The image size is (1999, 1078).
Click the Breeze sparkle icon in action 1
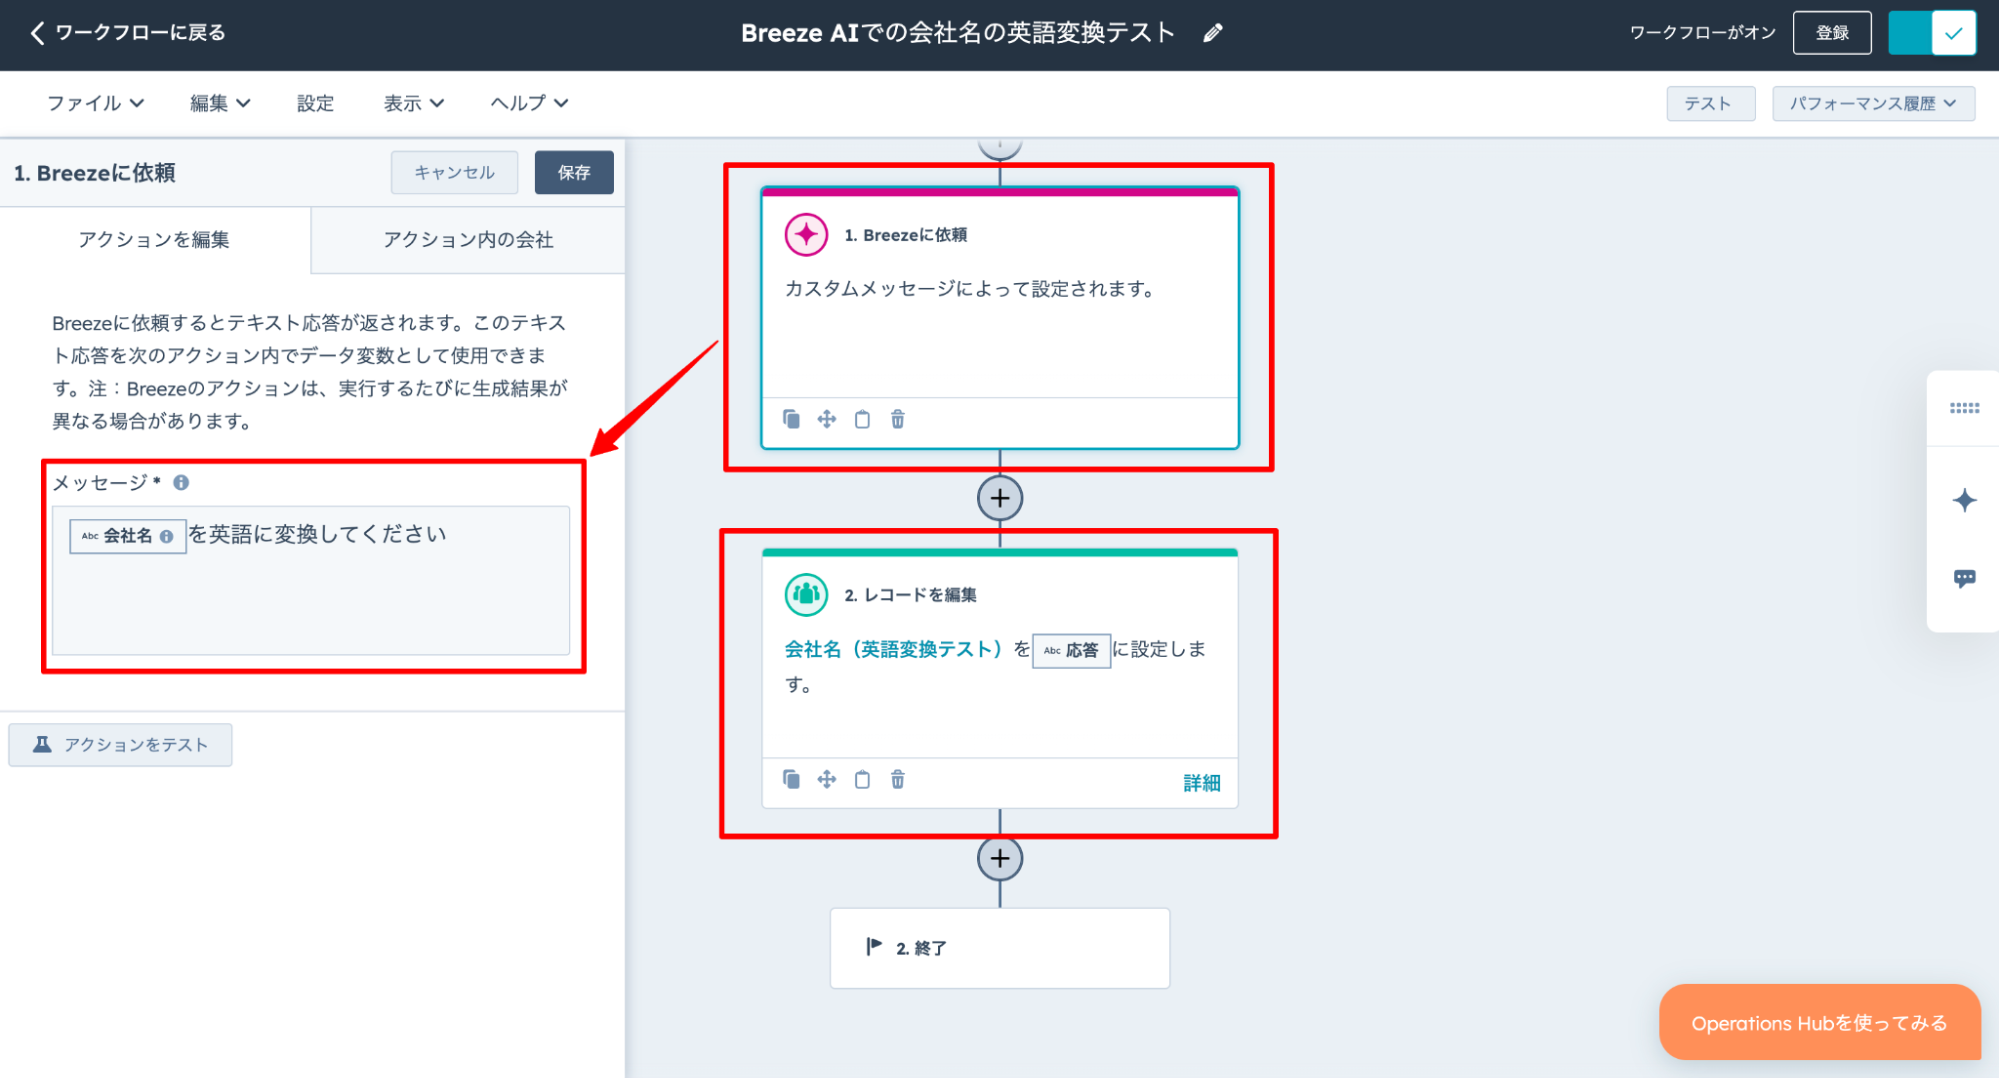click(806, 235)
